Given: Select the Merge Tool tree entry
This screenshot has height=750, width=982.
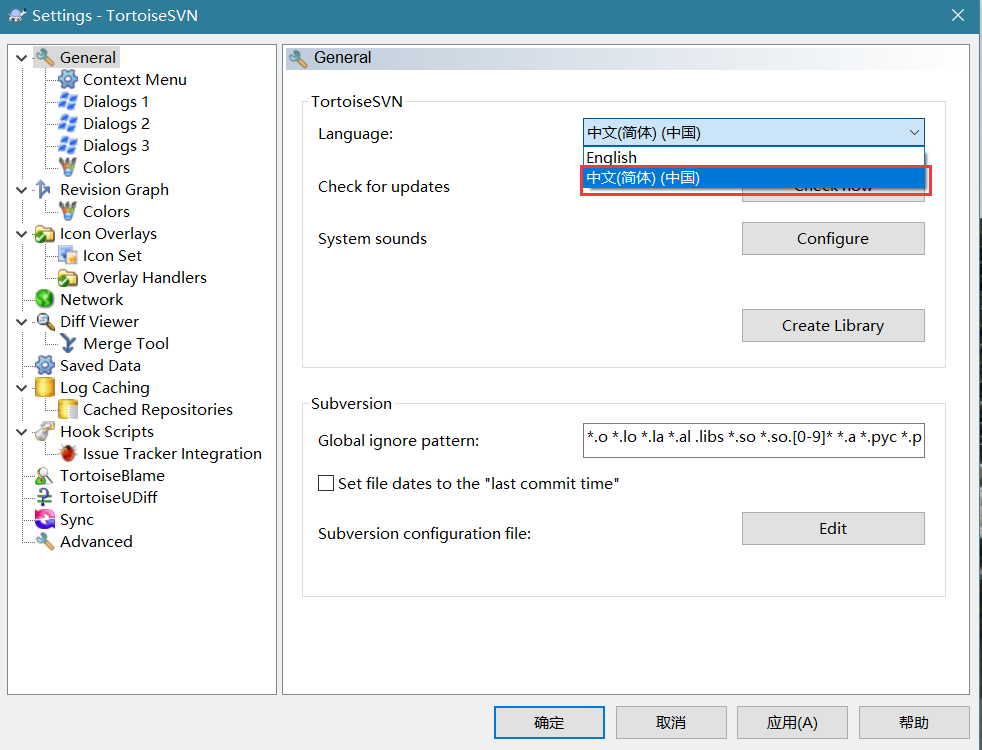Looking at the screenshot, I should pyautogui.click(x=126, y=343).
